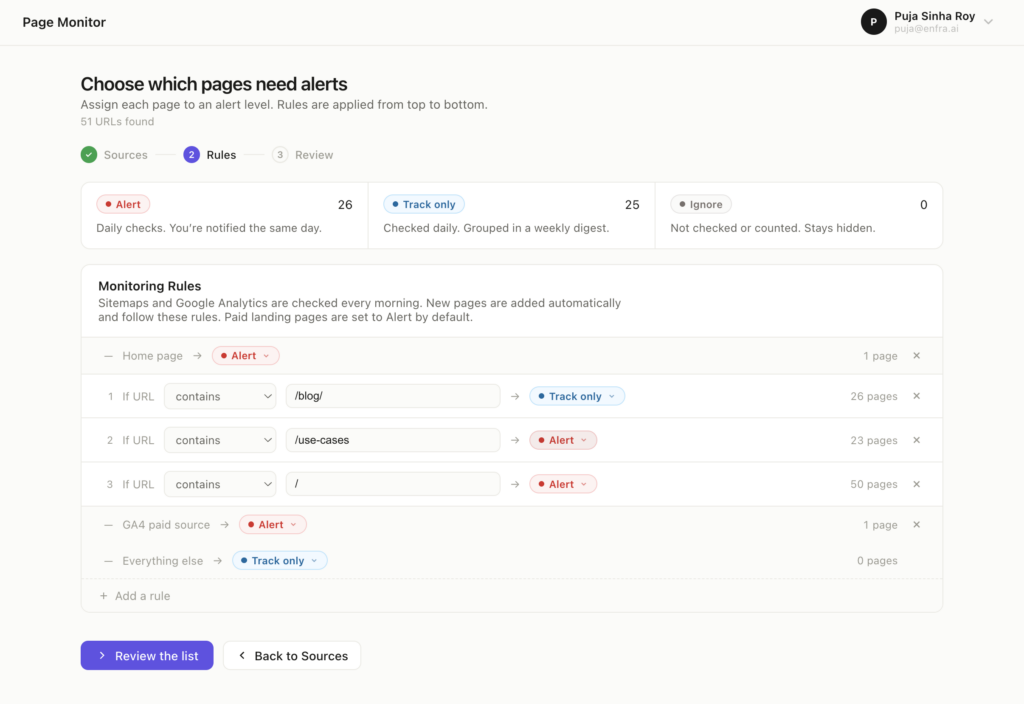Edit the /blog/ URL pattern field

click(393, 396)
